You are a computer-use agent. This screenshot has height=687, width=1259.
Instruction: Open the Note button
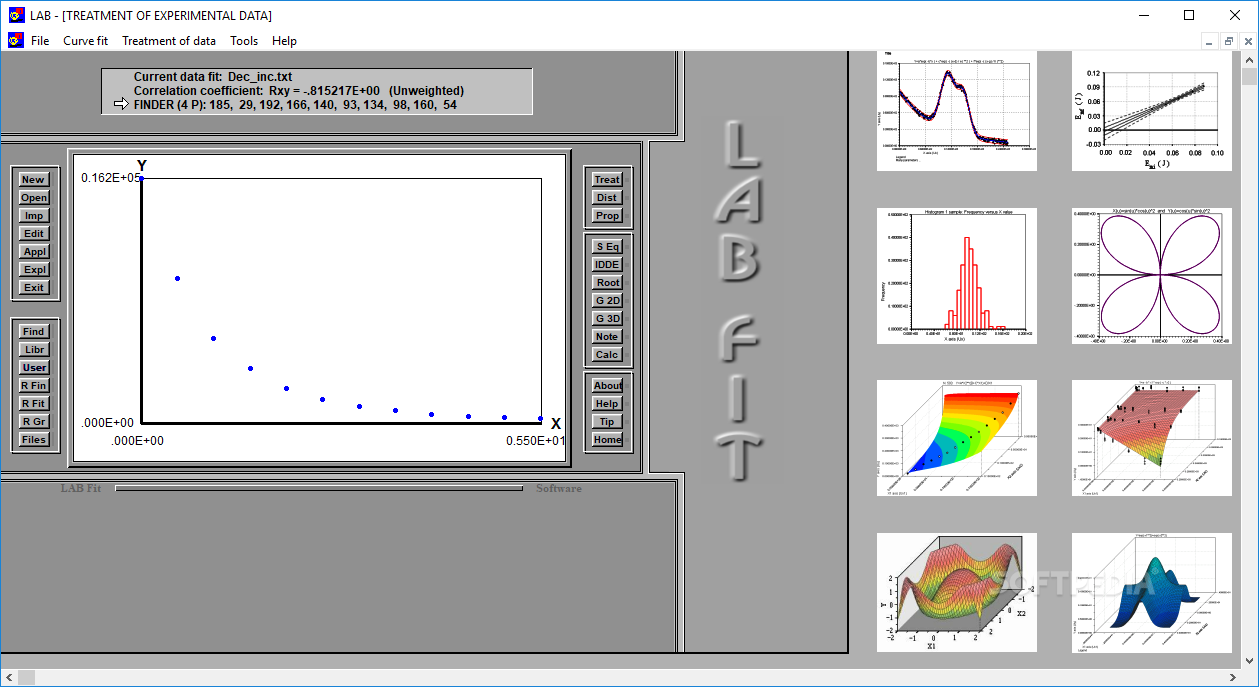point(607,337)
